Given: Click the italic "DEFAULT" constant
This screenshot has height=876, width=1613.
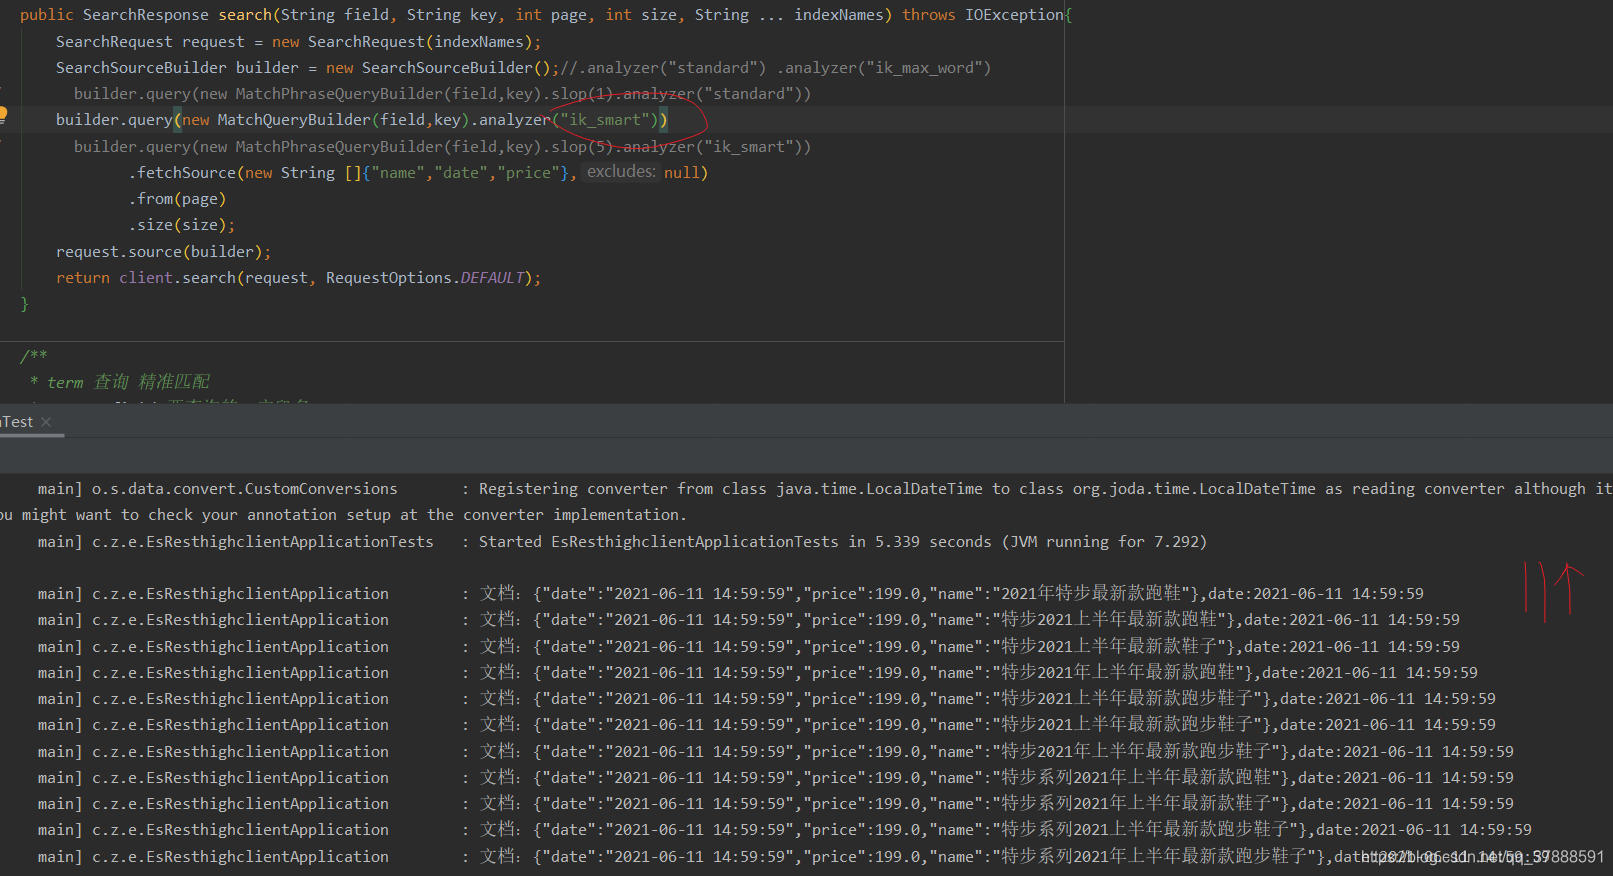Looking at the screenshot, I should [492, 278].
